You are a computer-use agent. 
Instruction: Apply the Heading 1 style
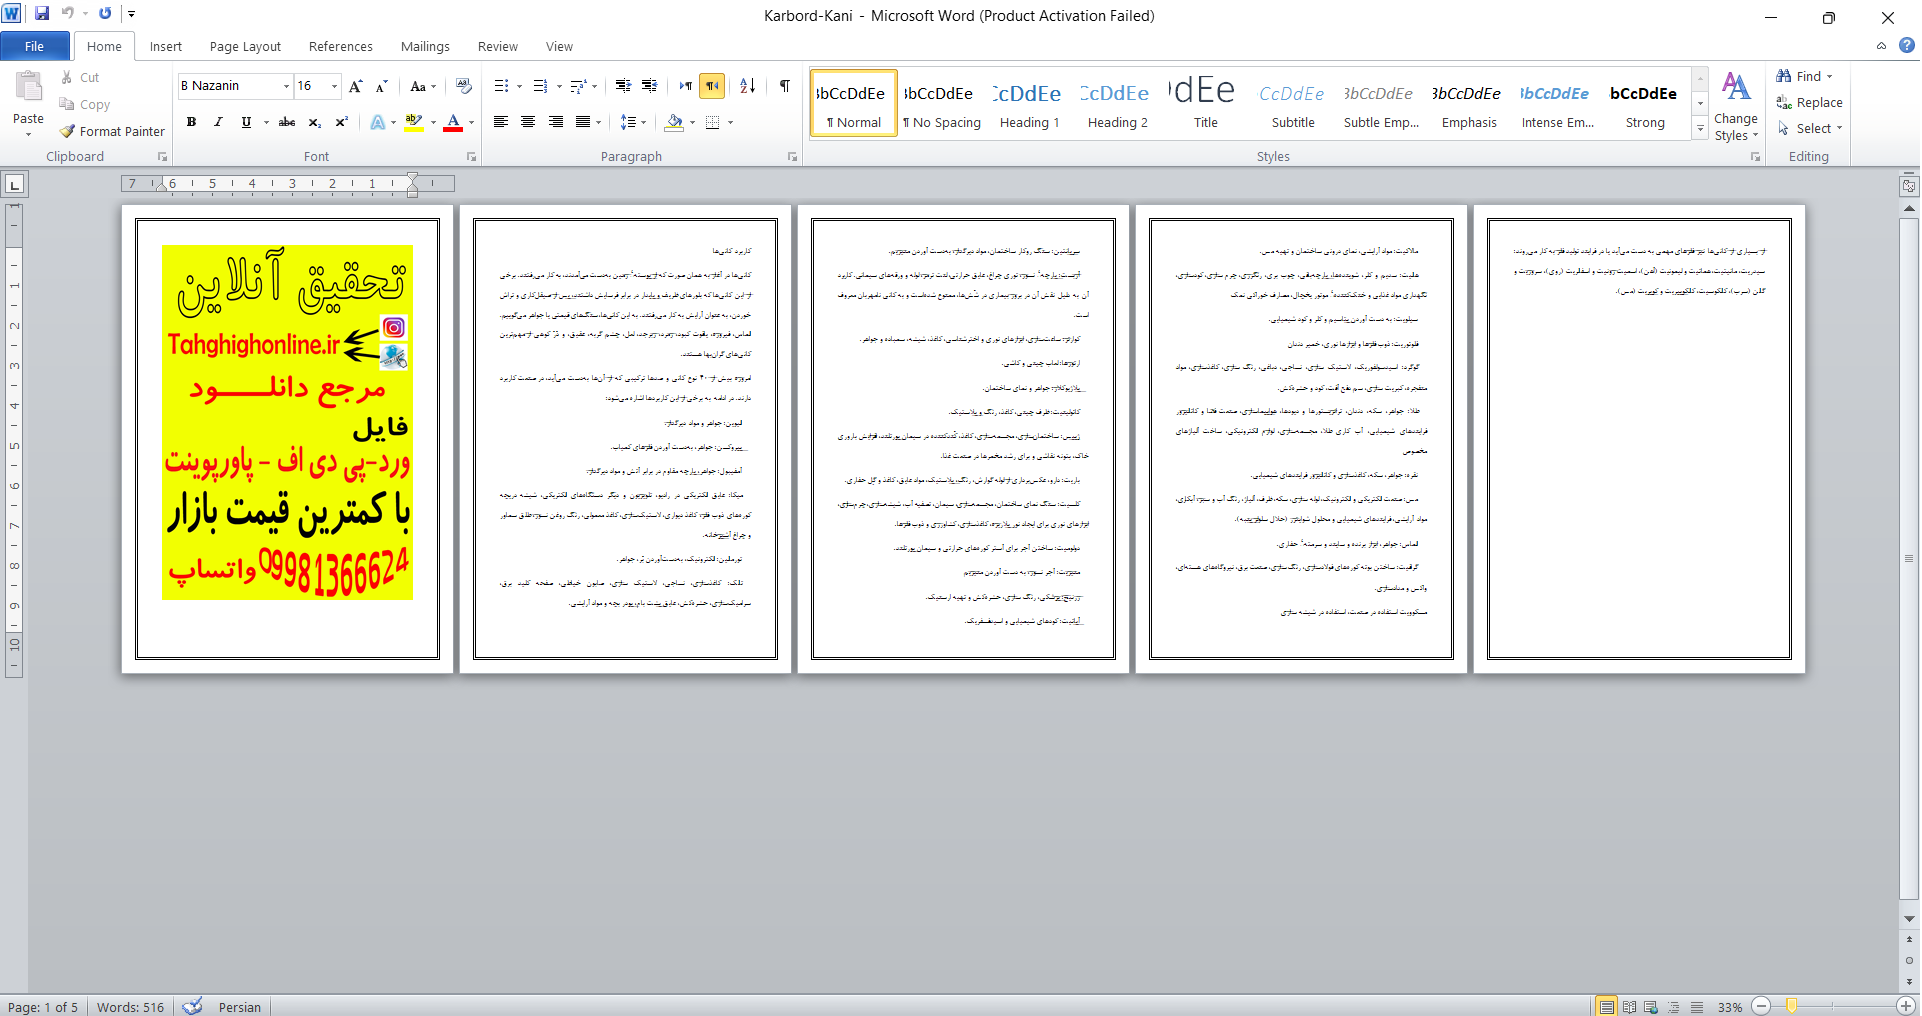coord(1029,103)
